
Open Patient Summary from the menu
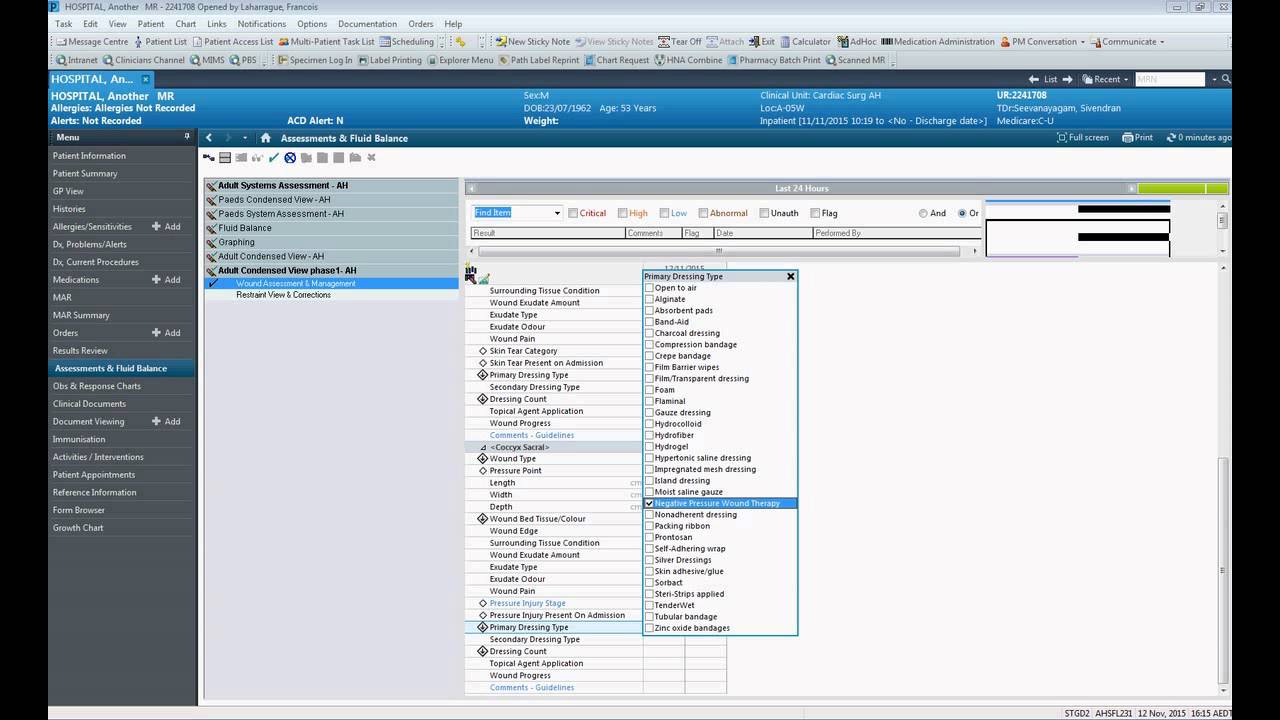tap(85, 174)
